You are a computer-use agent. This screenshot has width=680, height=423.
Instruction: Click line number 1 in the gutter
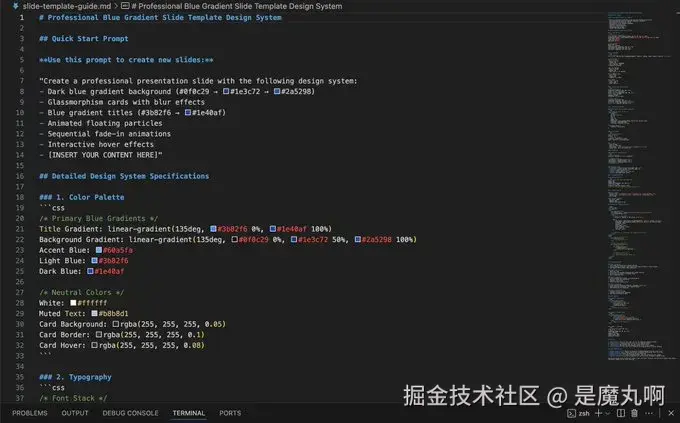(22, 18)
